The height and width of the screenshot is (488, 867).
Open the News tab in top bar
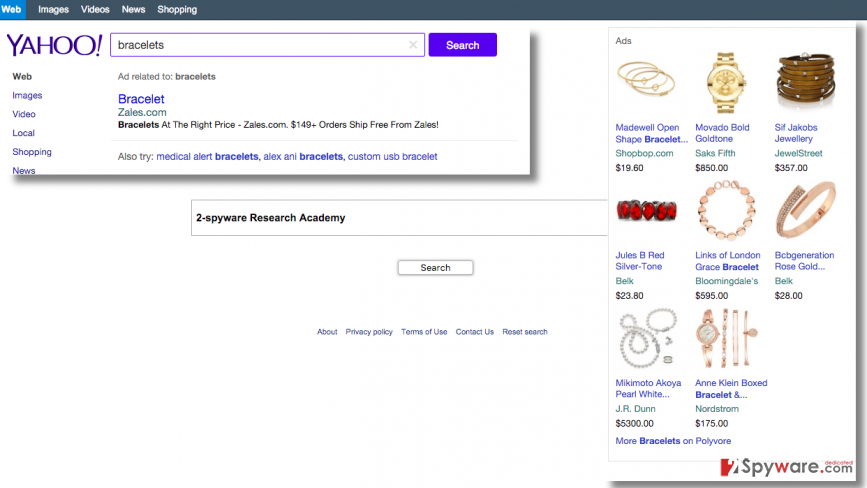point(133,9)
